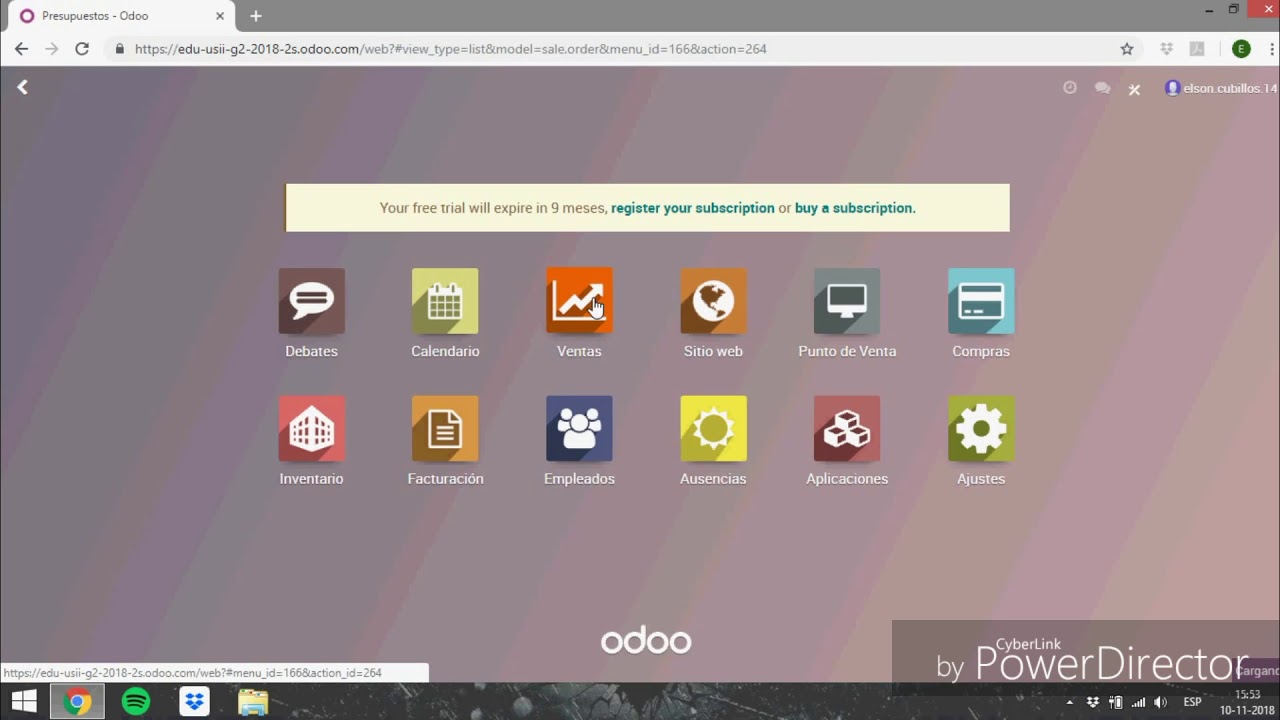Open the Windows Start menu

click(24, 702)
